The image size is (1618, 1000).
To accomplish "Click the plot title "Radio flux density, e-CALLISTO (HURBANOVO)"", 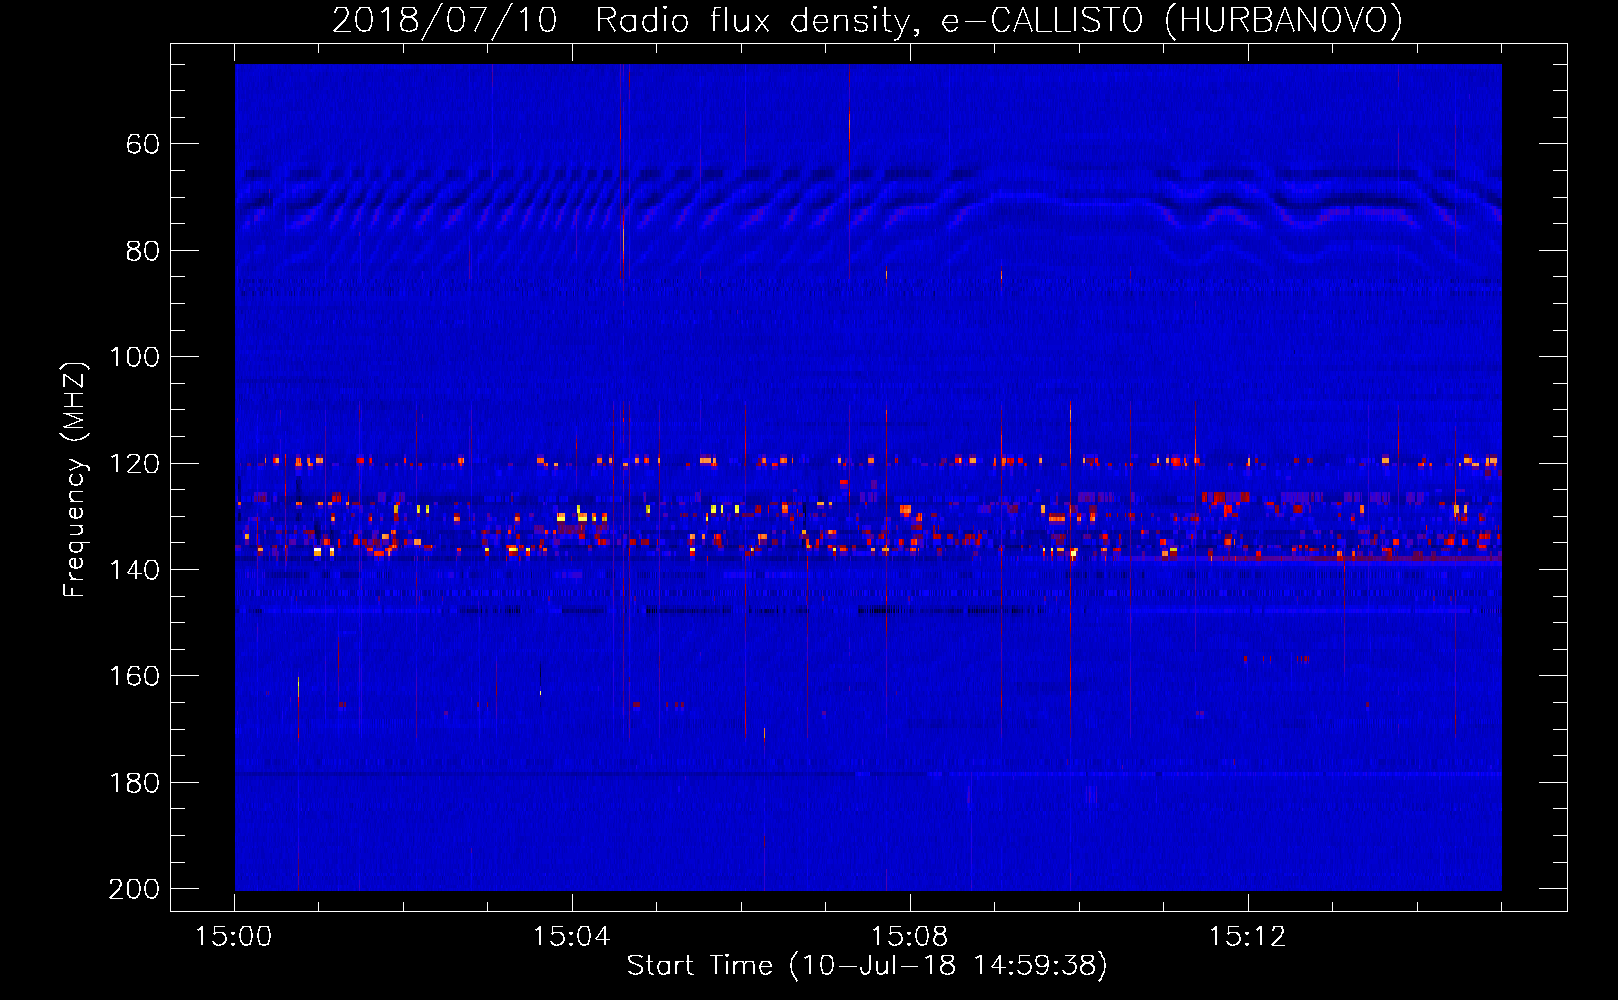I will point(999,21).
